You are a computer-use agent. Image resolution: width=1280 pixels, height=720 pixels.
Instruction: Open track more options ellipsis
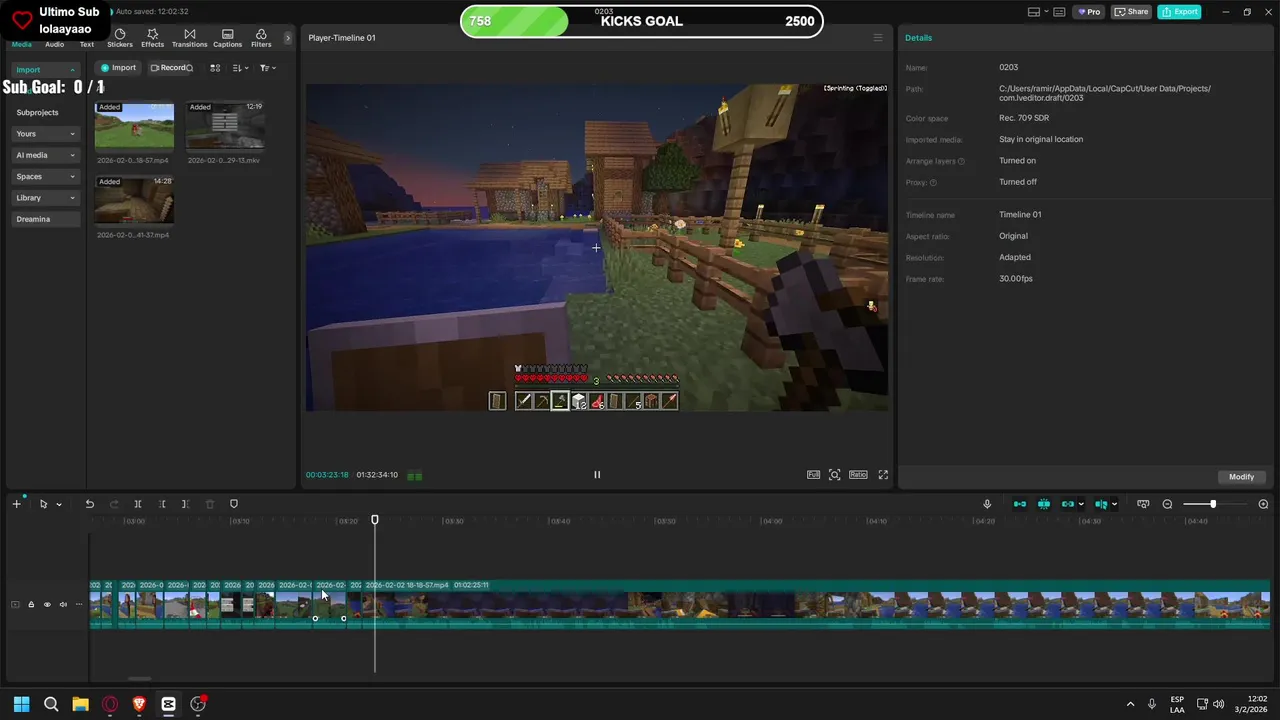pos(79,604)
